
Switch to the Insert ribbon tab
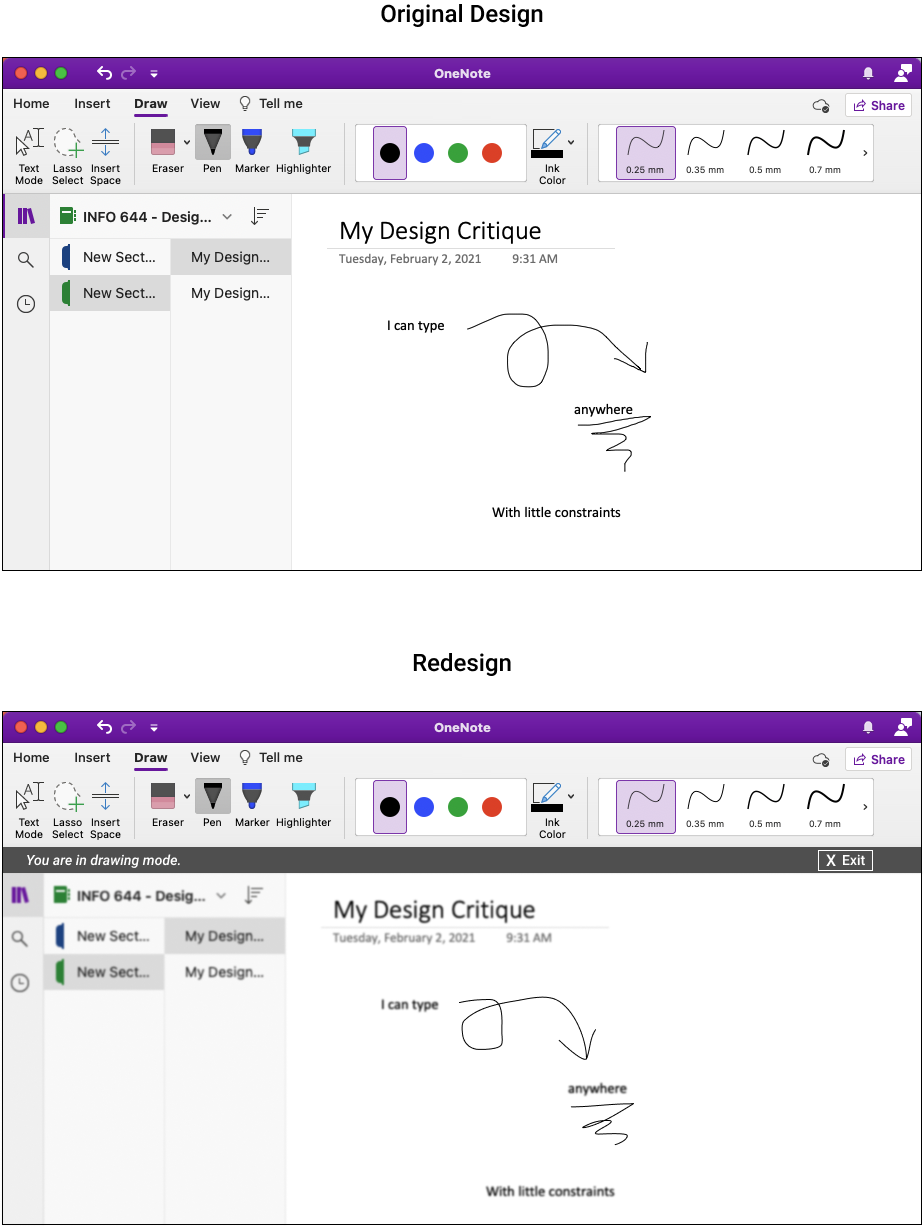(x=92, y=104)
